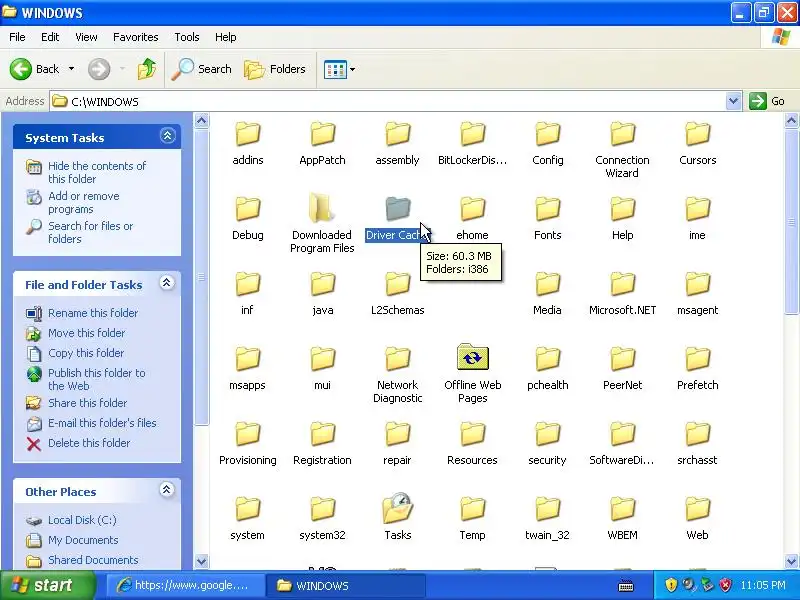Click file list scrollbar down arrow
Screen dimensions: 800x600
(x=791, y=561)
